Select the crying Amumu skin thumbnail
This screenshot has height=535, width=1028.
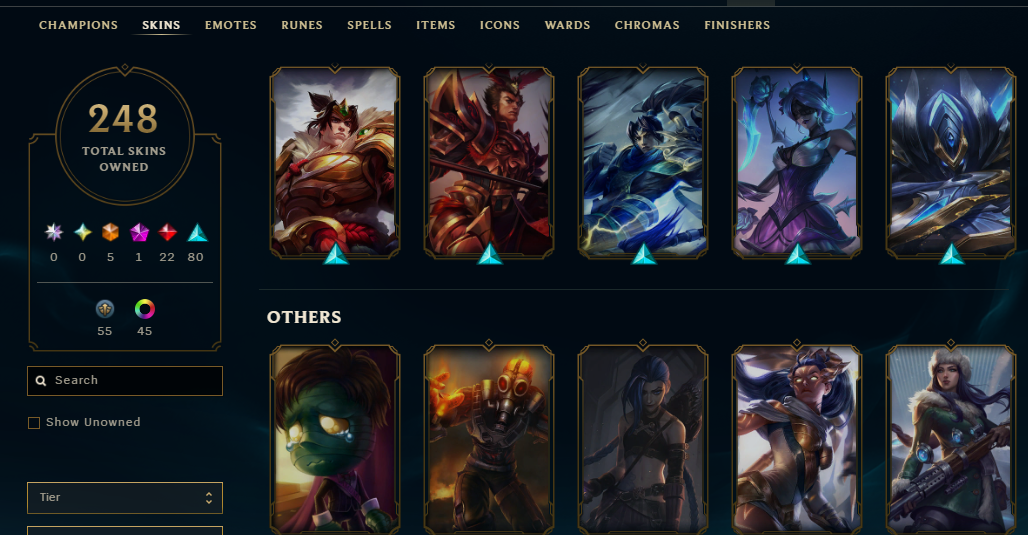click(335, 439)
